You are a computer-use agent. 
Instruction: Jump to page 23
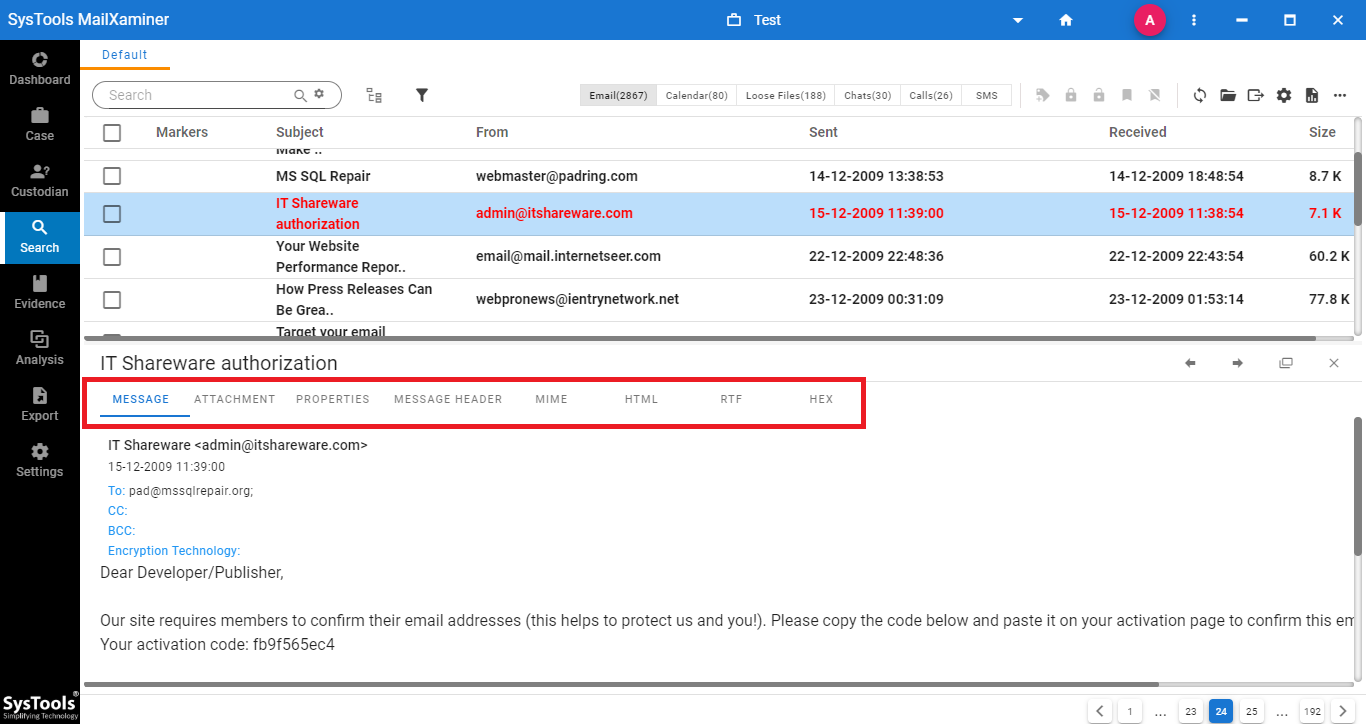point(1190,711)
